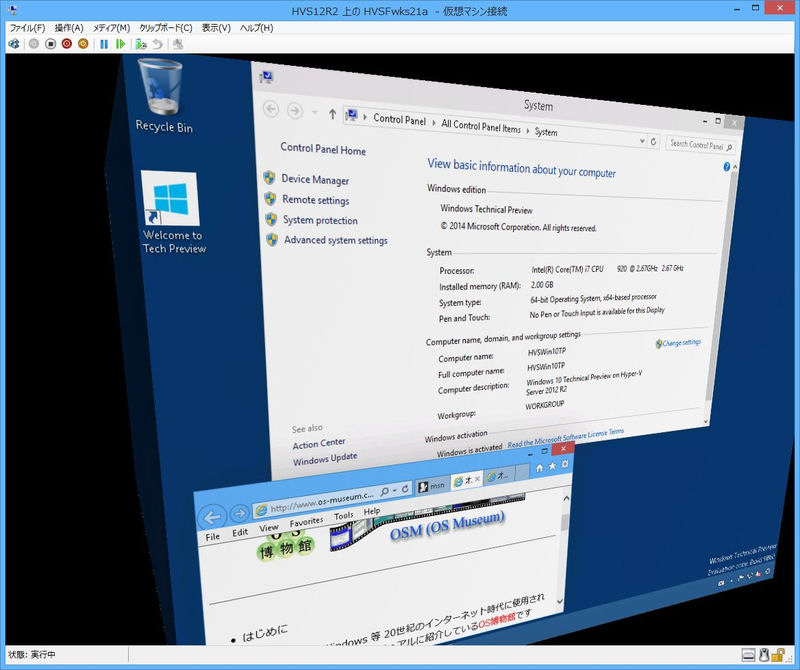Click the Revert arrow toolbar icon
The image size is (800, 670).
click(x=158, y=44)
